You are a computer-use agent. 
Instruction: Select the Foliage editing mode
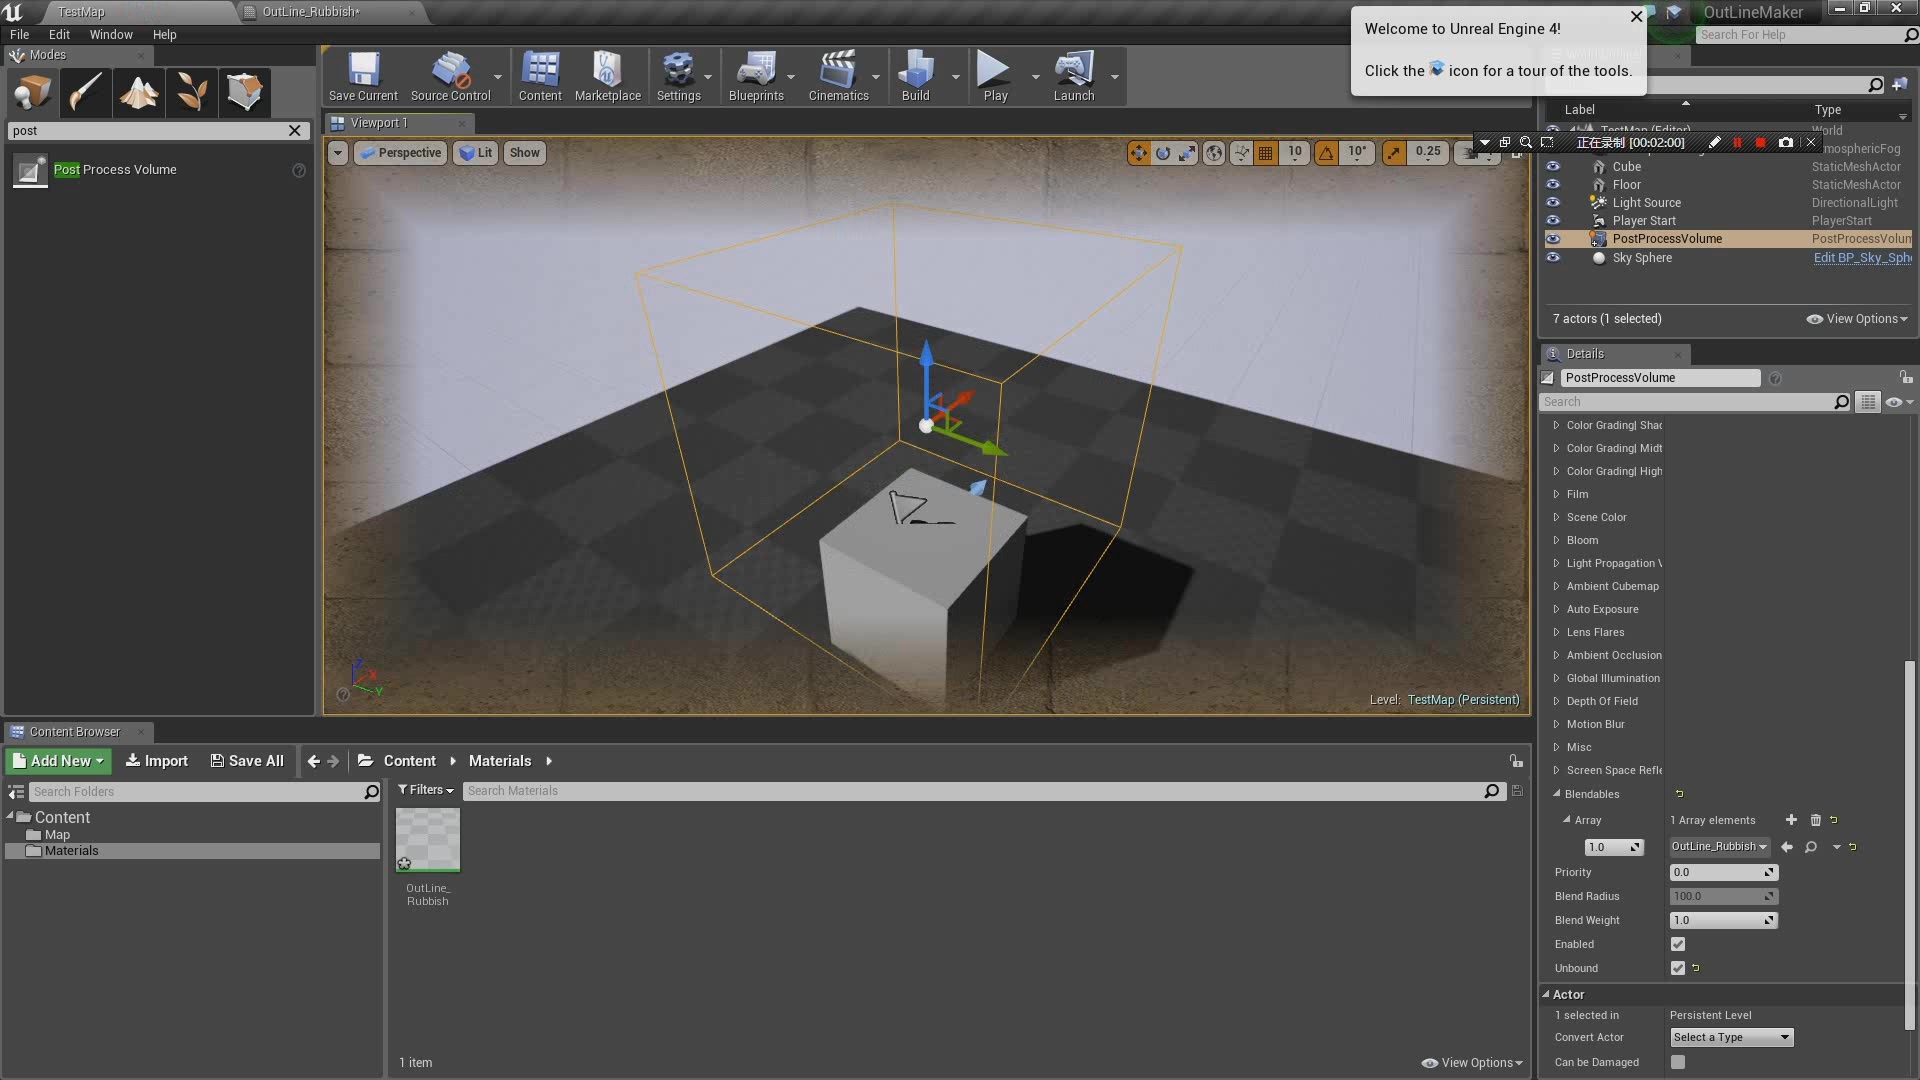tap(191, 92)
